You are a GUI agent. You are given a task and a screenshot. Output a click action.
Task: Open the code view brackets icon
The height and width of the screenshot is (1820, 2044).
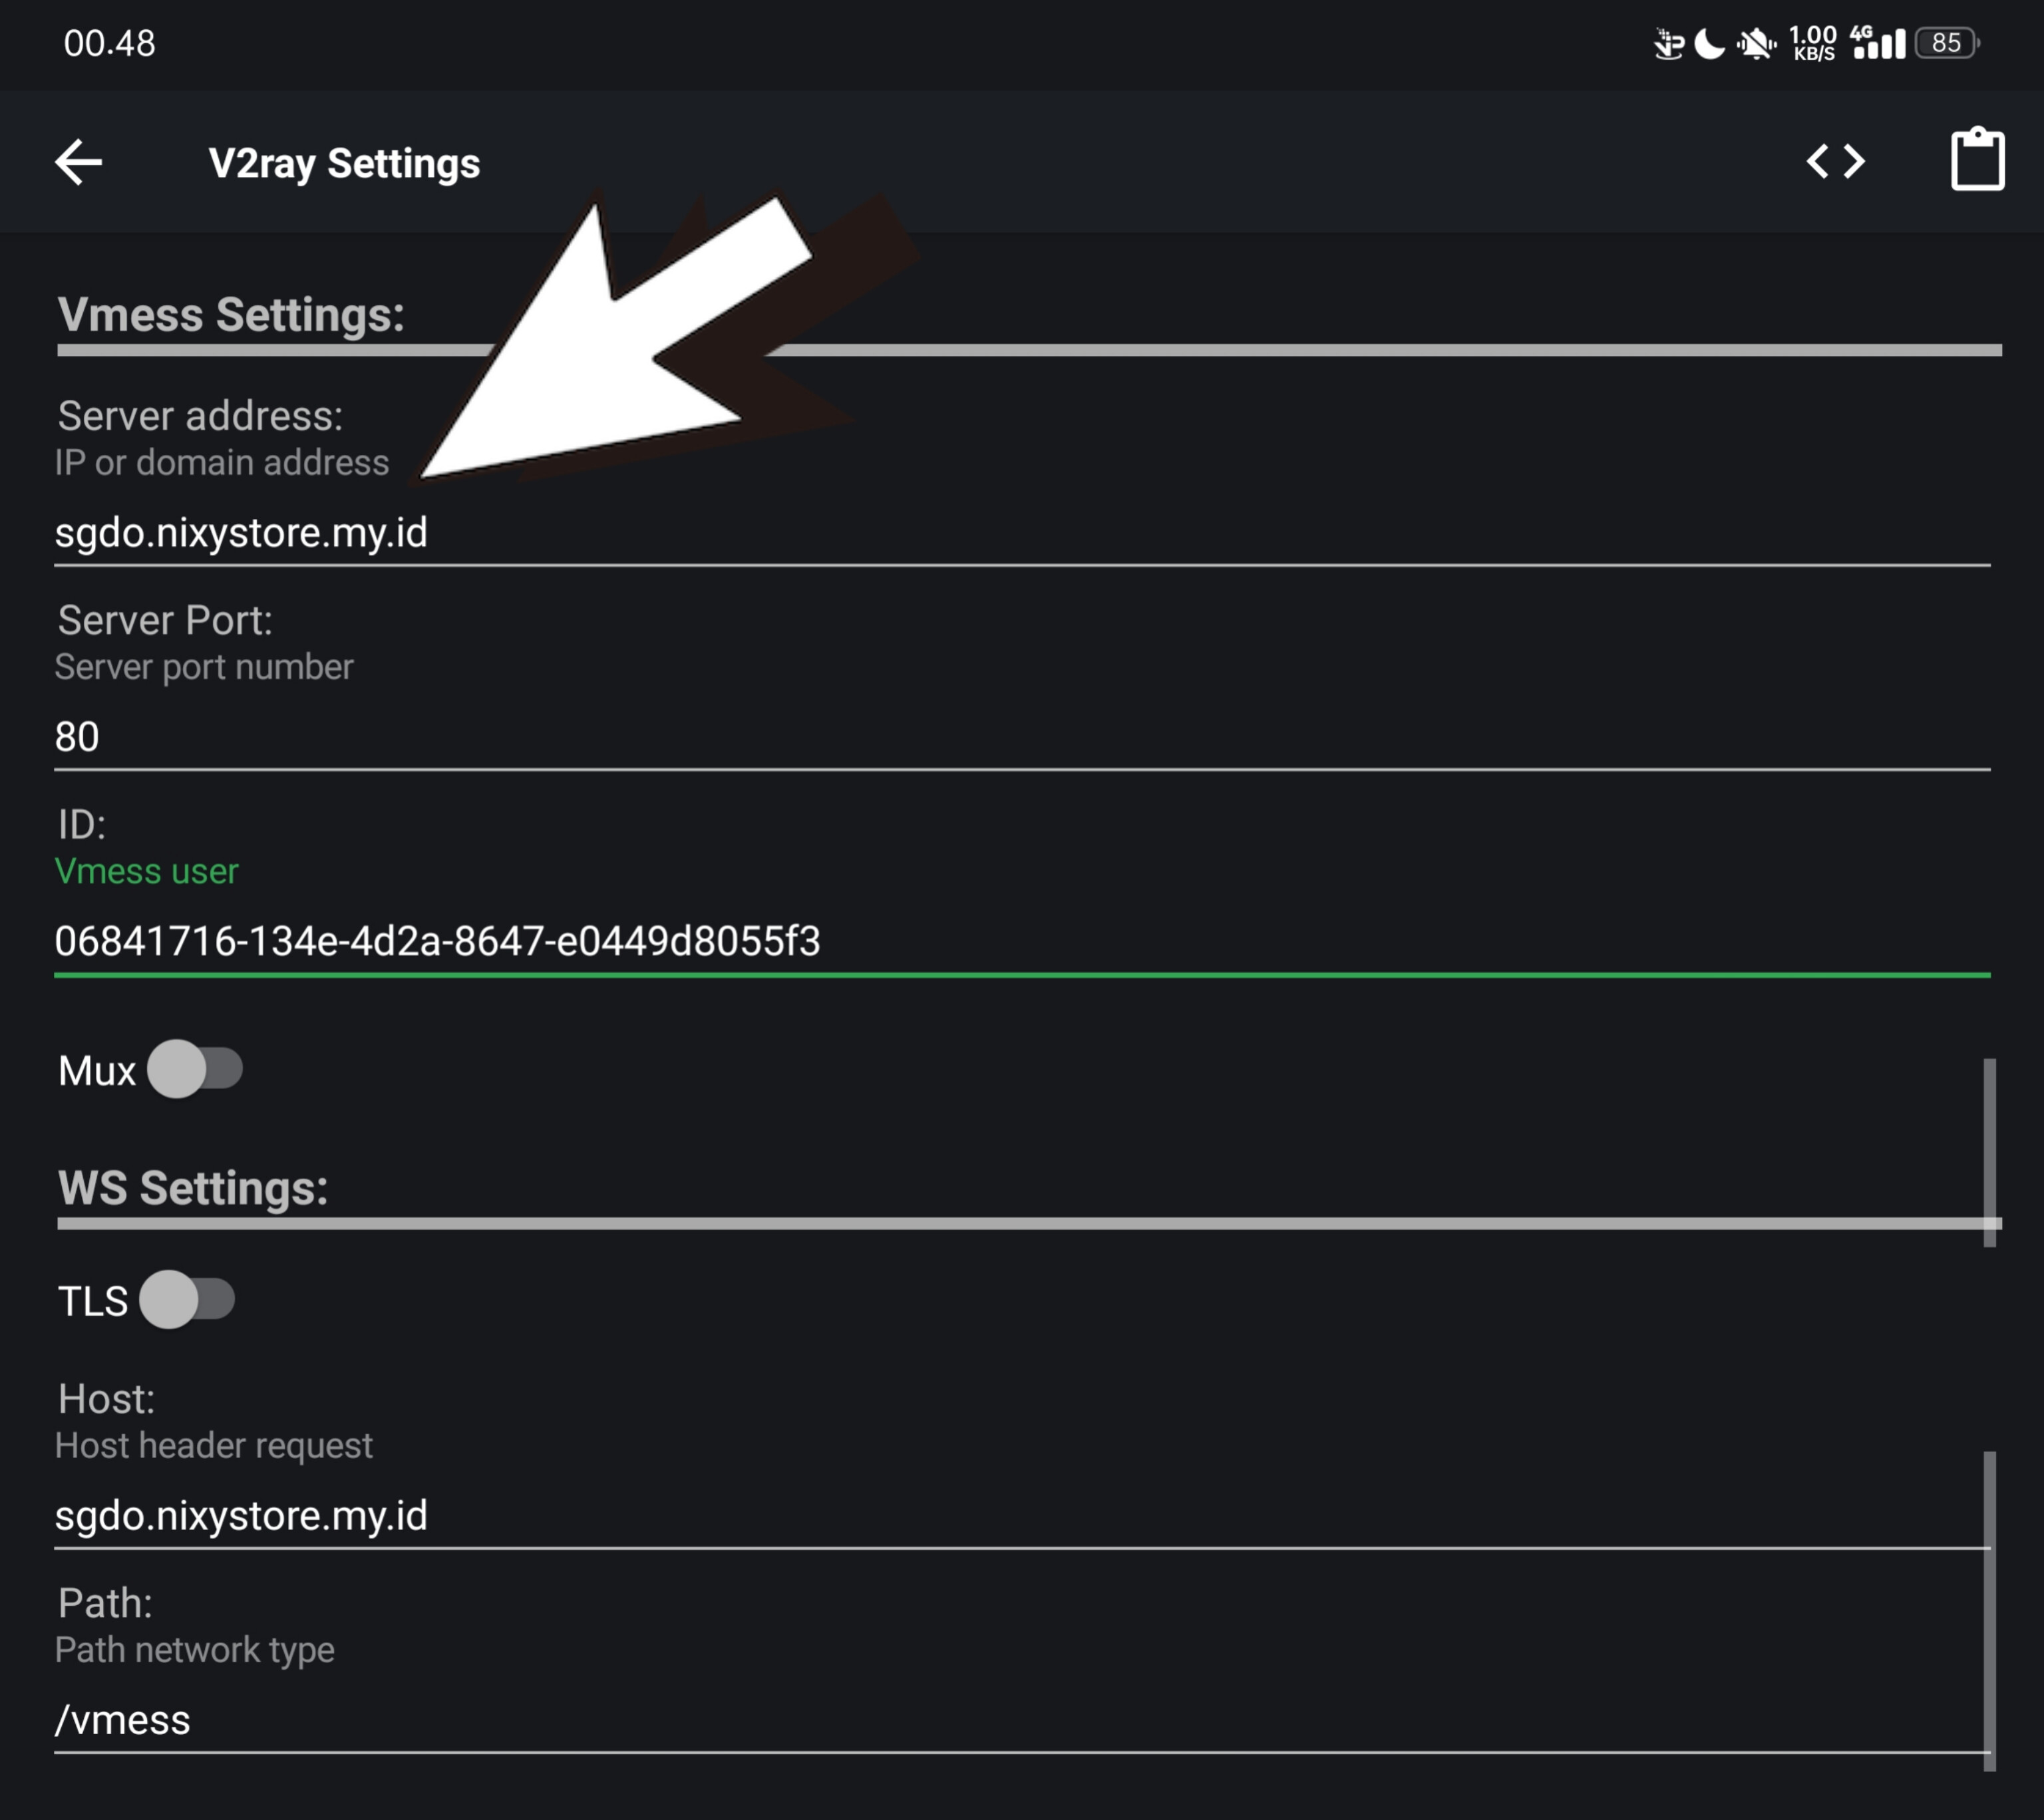click(x=1835, y=161)
